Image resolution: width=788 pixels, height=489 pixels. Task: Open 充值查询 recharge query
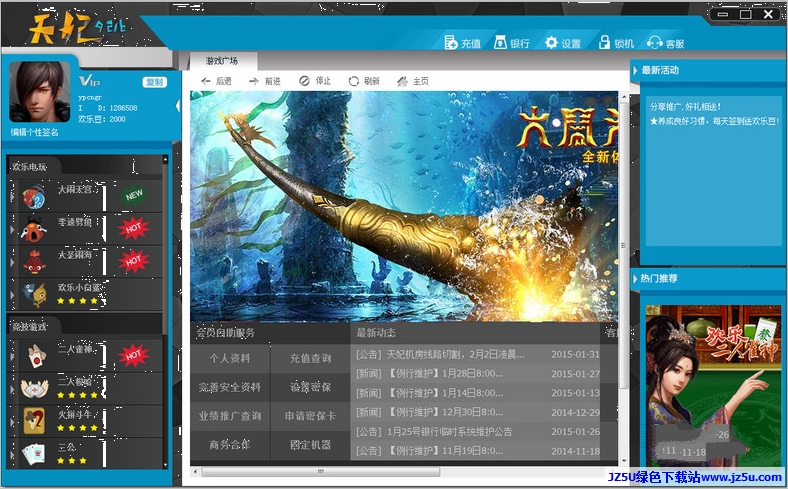tap(310, 358)
